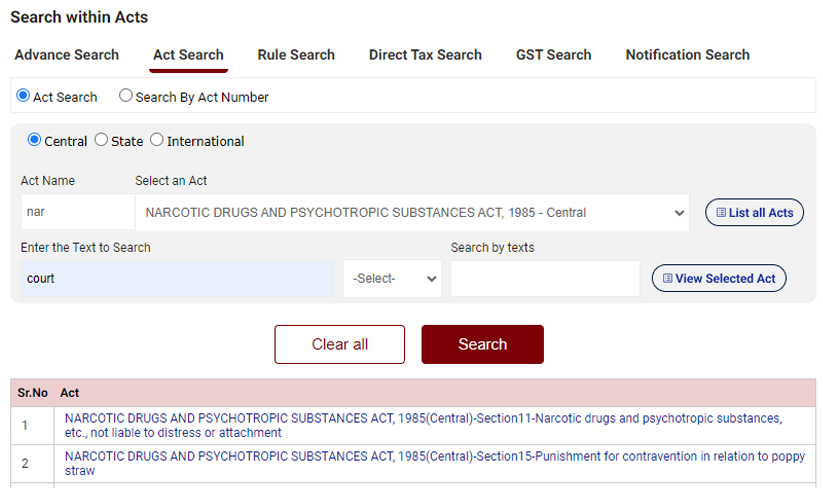Image resolution: width=823 pixels, height=488 pixels.
Task: Open the -Select- condition dropdown
Action: point(392,279)
